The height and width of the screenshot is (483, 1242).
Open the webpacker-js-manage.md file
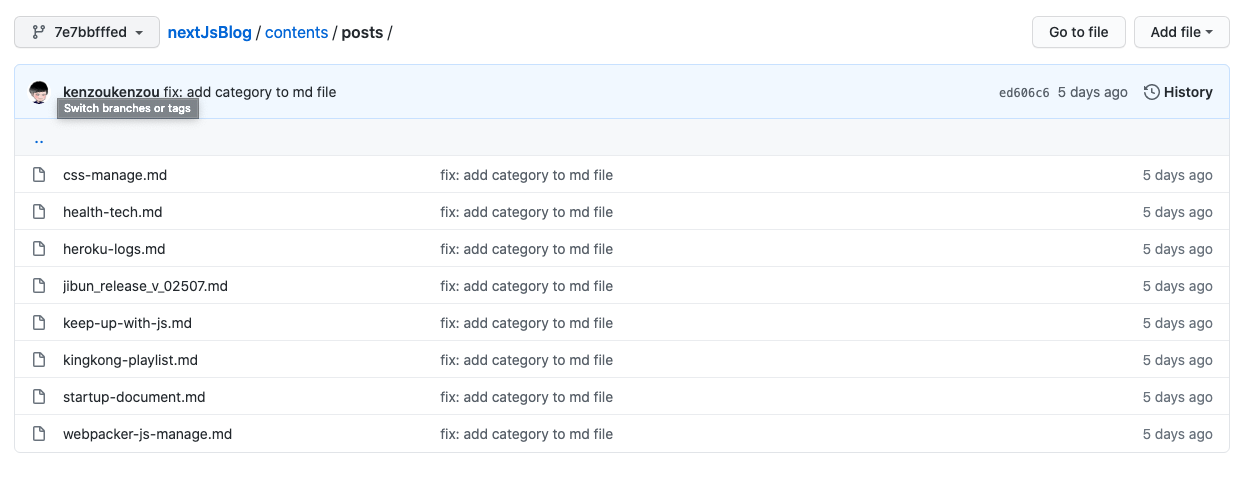[x=147, y=434]
